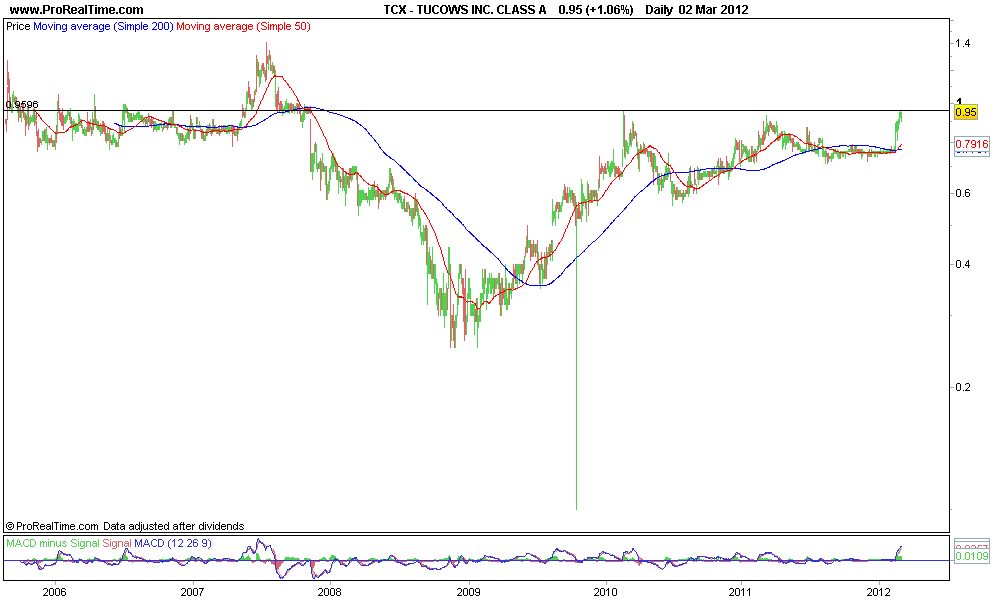Select Moving average (Simple 50) legend
This screenshot has width=1000, height=600.
(243, 27)
